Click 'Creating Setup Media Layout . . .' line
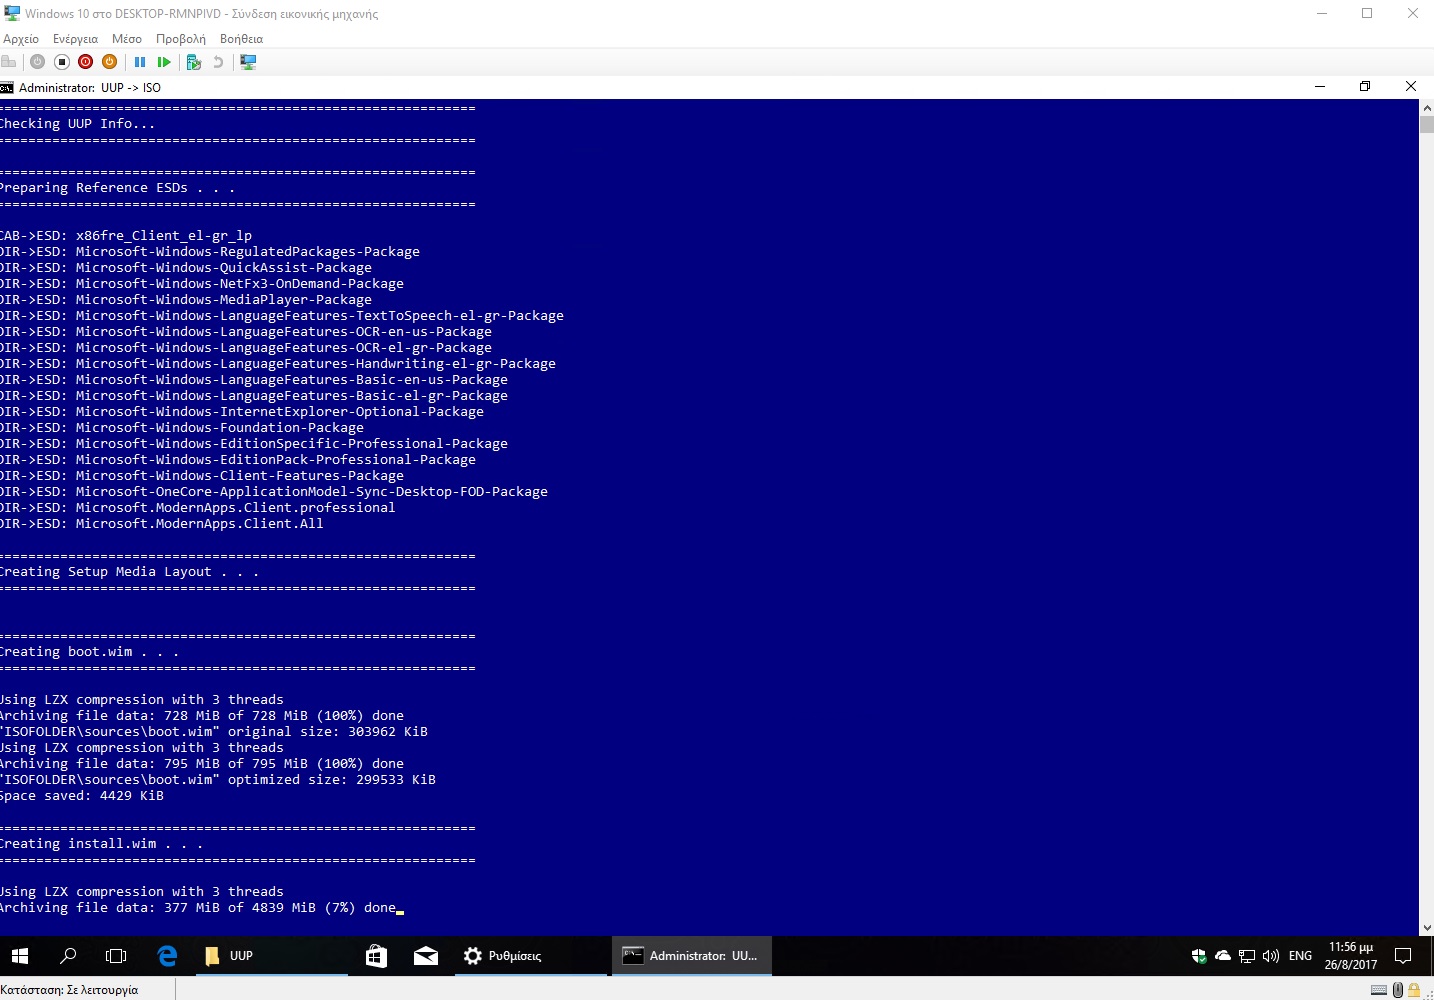Screen dimensions: 1434x1000 pos(130,572)
